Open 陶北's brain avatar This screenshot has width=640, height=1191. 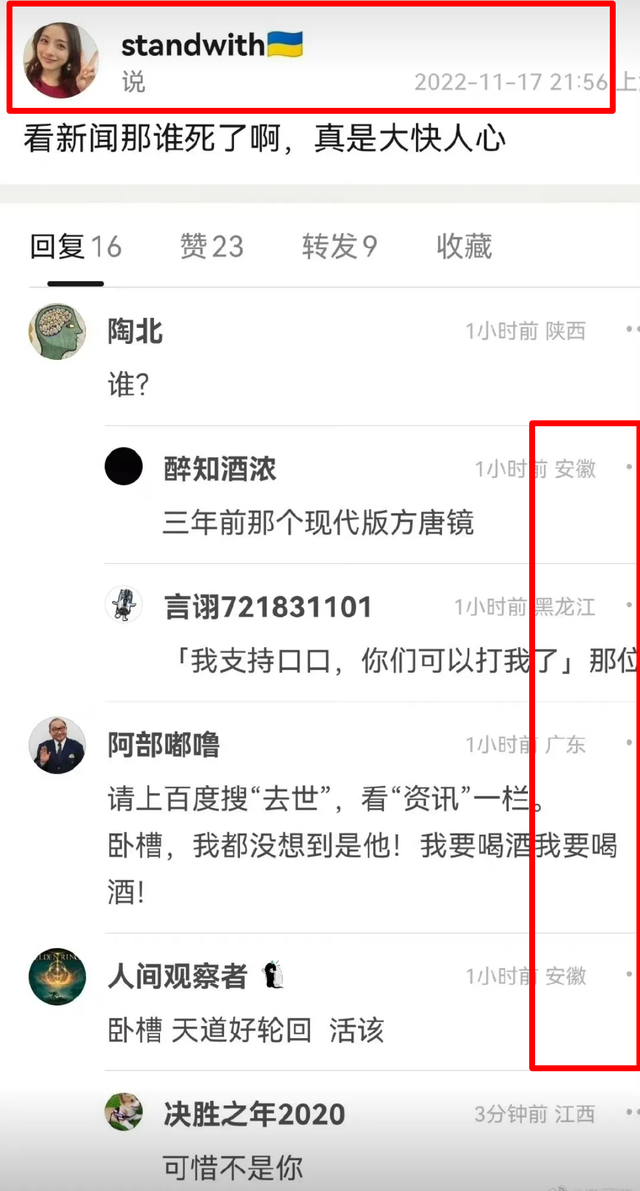[57, 331]
